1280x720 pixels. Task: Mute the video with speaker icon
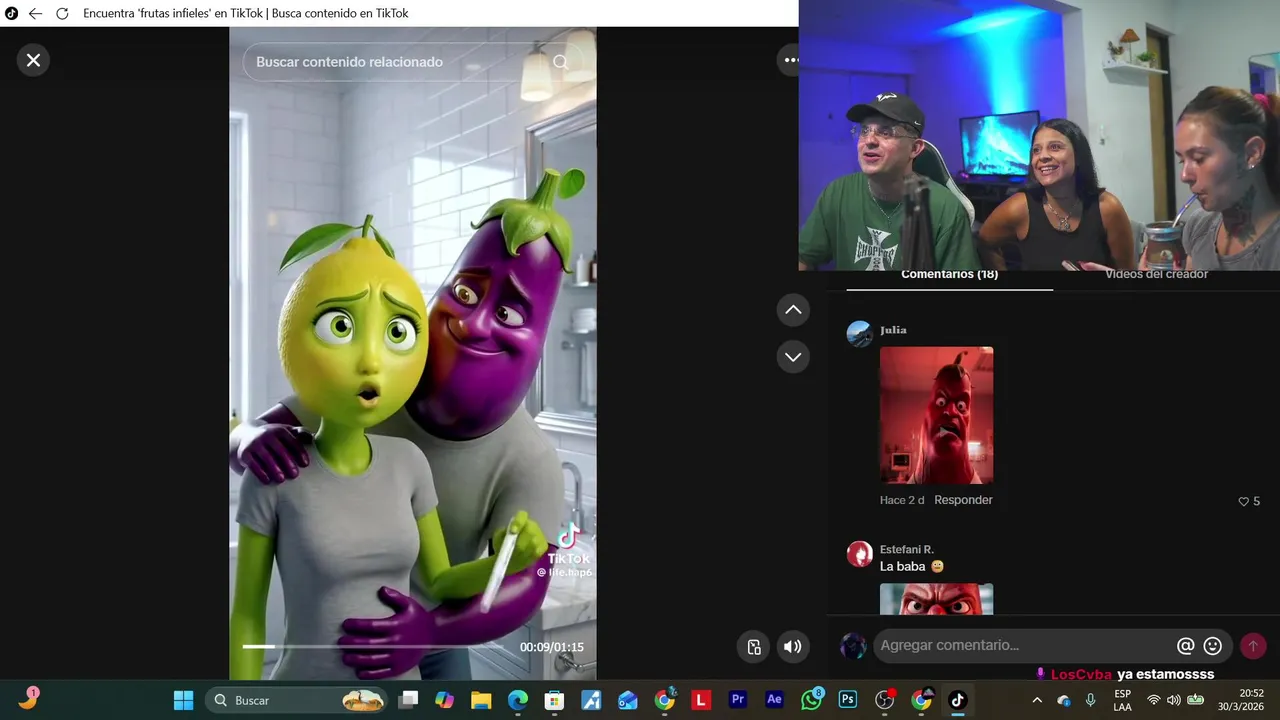793,647
